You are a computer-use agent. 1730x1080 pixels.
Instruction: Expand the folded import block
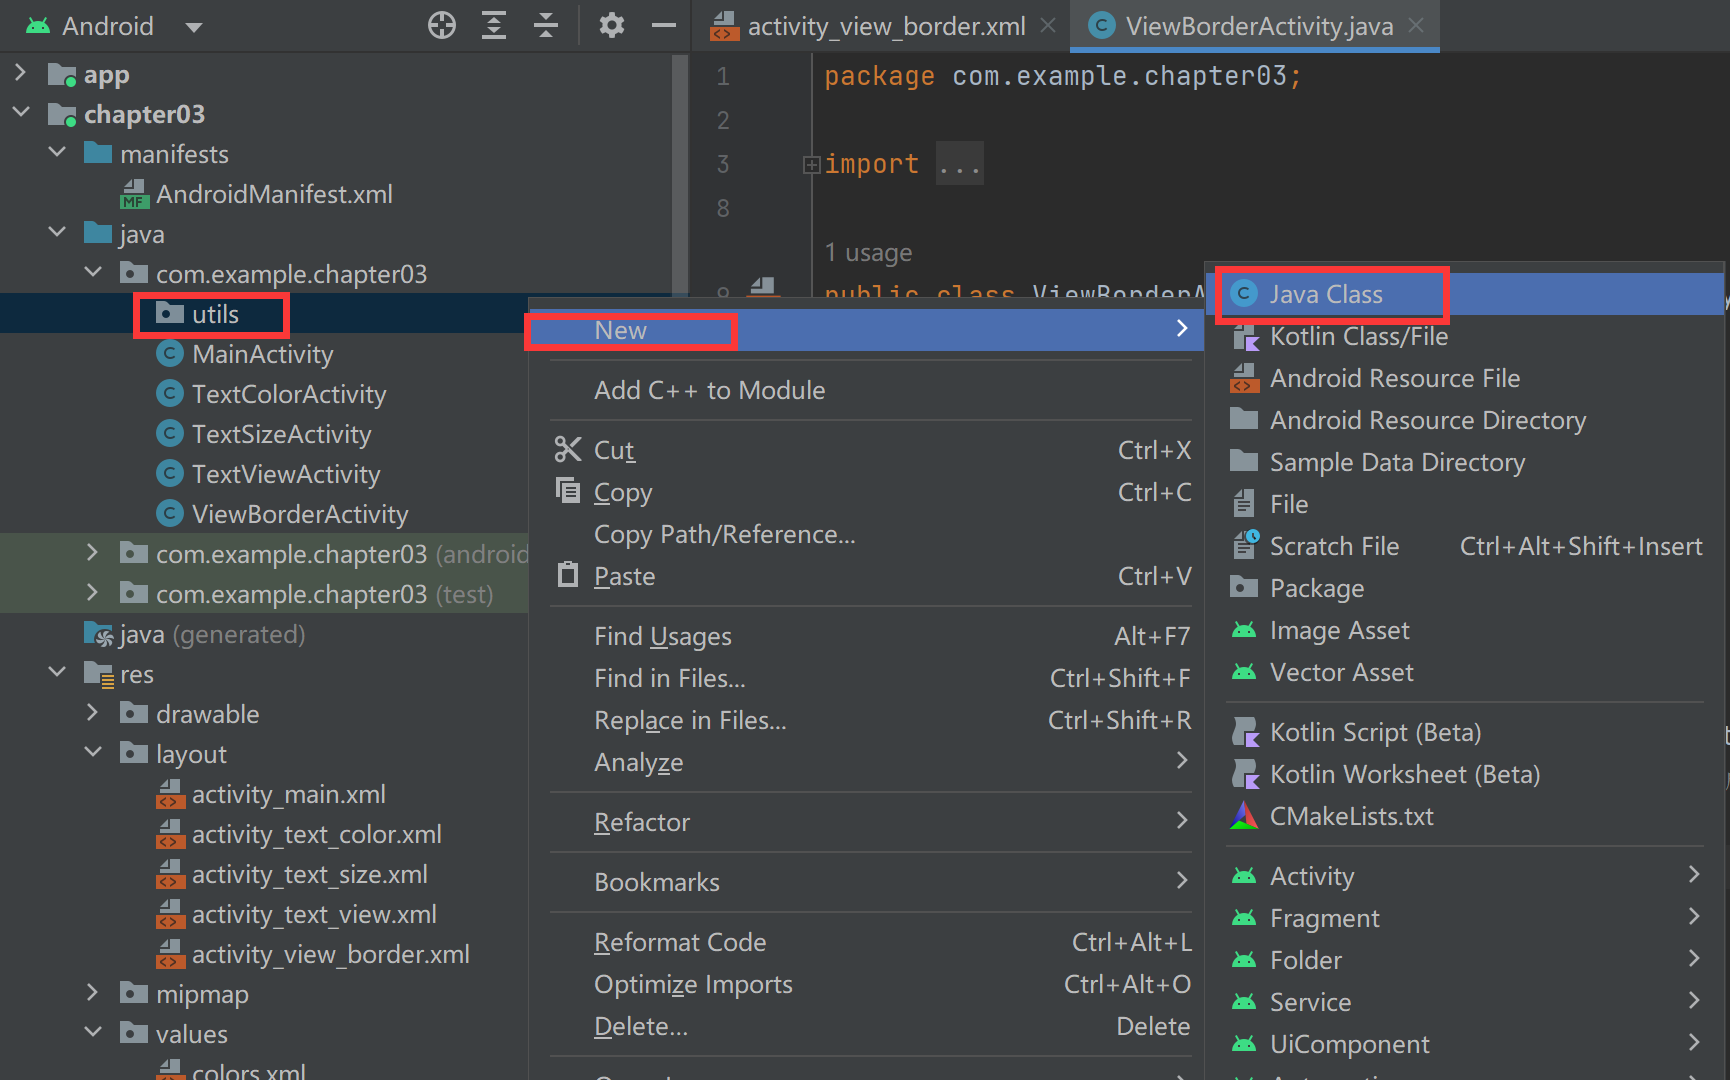coord(811,165)
